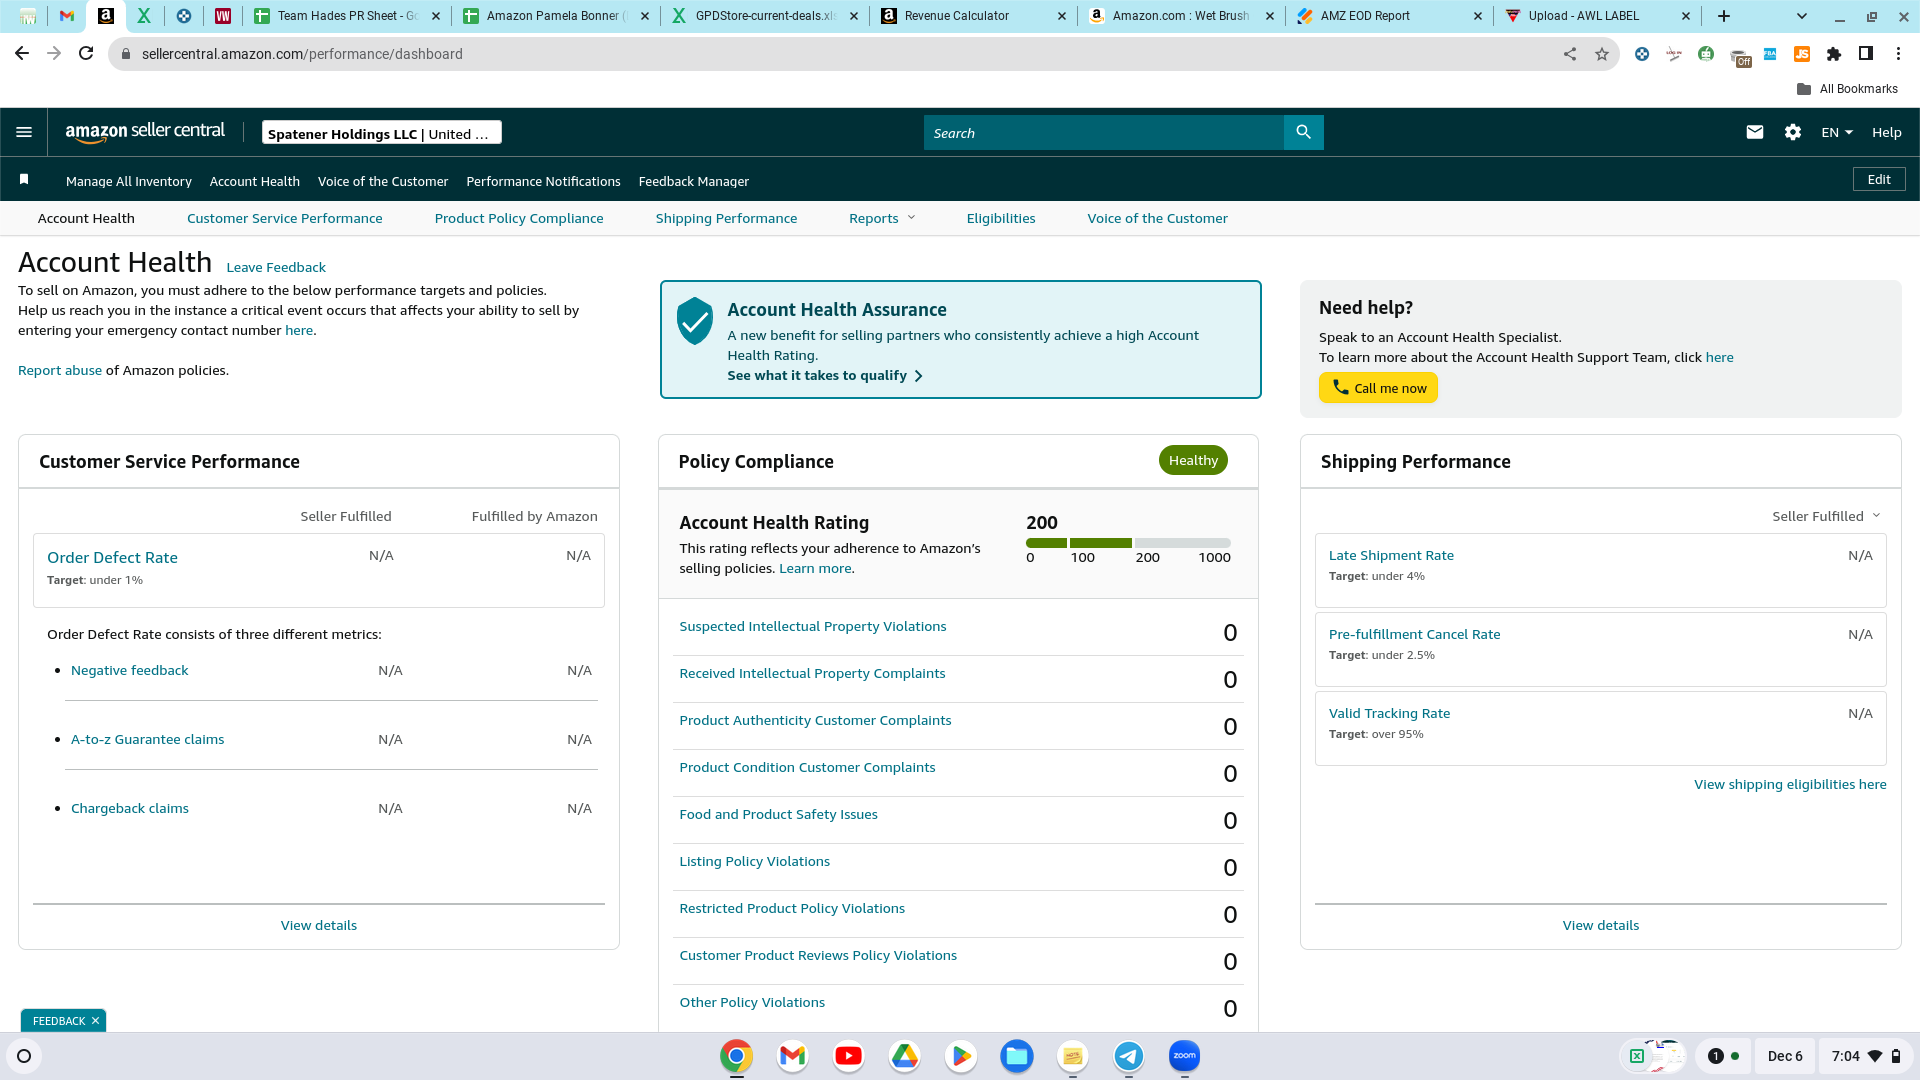This screenshot has width=1920, height=1080.
Task: Open the messages envelope icon
Action: 1754,132
